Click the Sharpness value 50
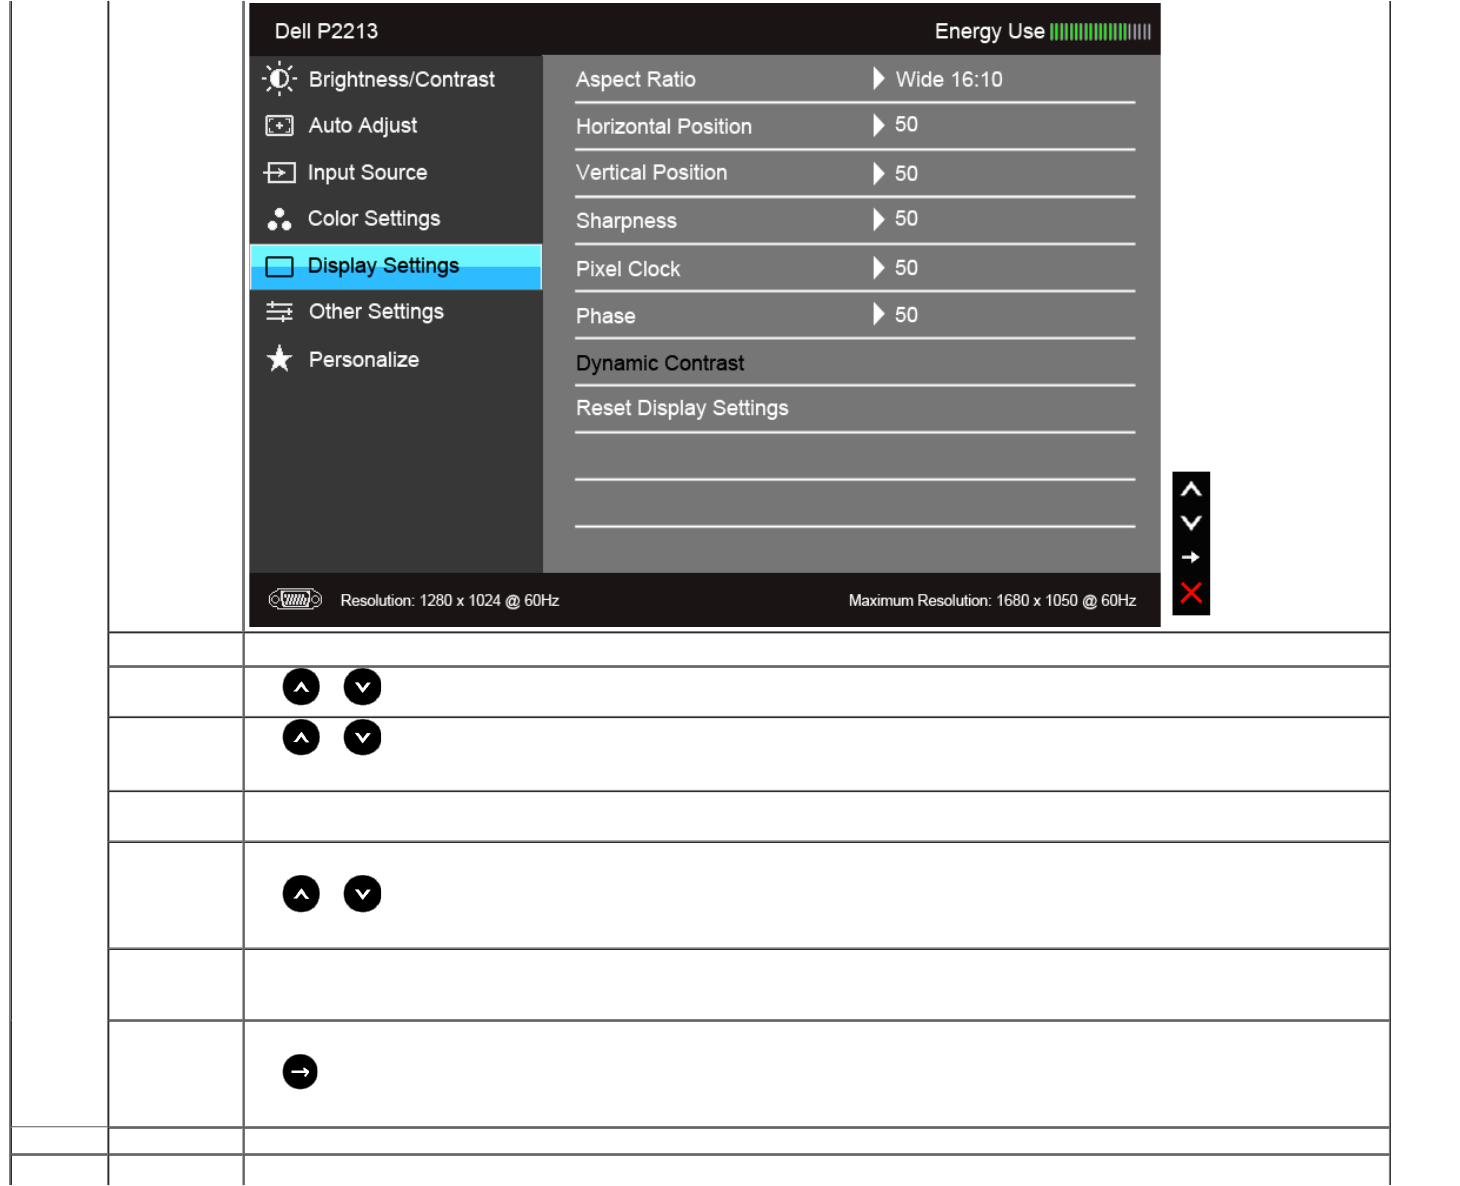Image resolution: width=1460 pixels, height=1186 pixels. (x=906, y=218)
